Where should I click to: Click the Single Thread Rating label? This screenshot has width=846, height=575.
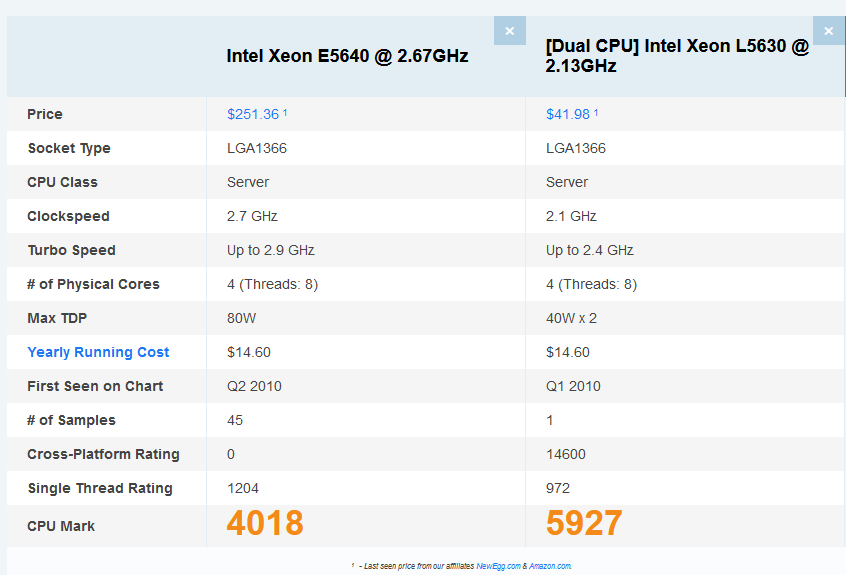click(x=100, y=488)
